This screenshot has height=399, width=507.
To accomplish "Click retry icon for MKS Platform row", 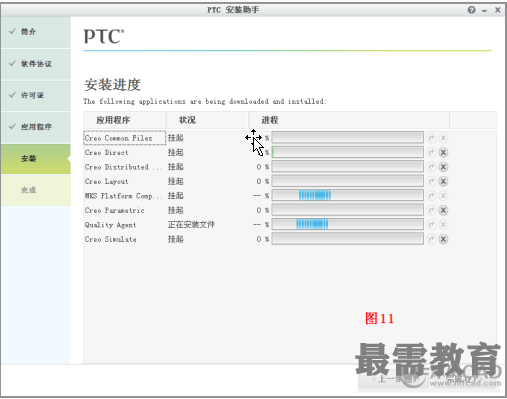I will click(x=432, y=196).
